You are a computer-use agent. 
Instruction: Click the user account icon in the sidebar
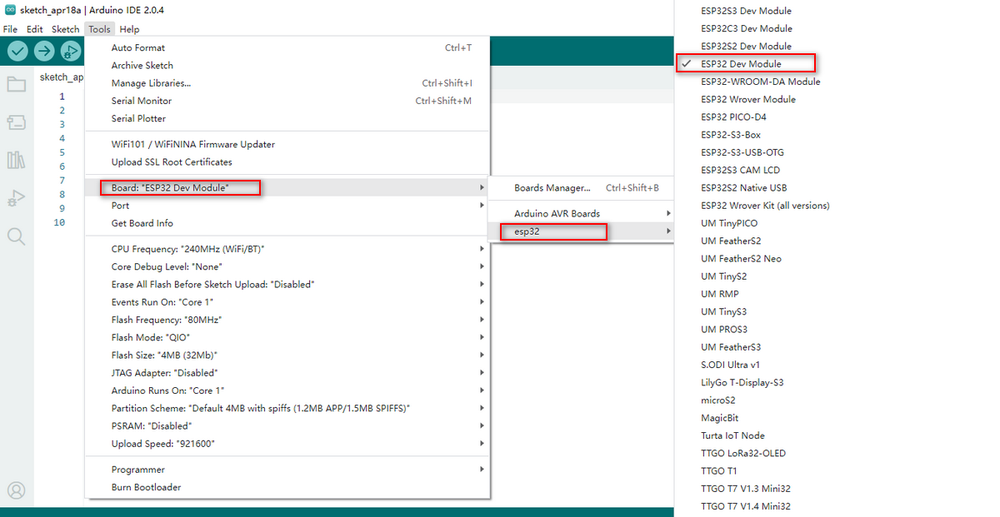tap(17, 490)
